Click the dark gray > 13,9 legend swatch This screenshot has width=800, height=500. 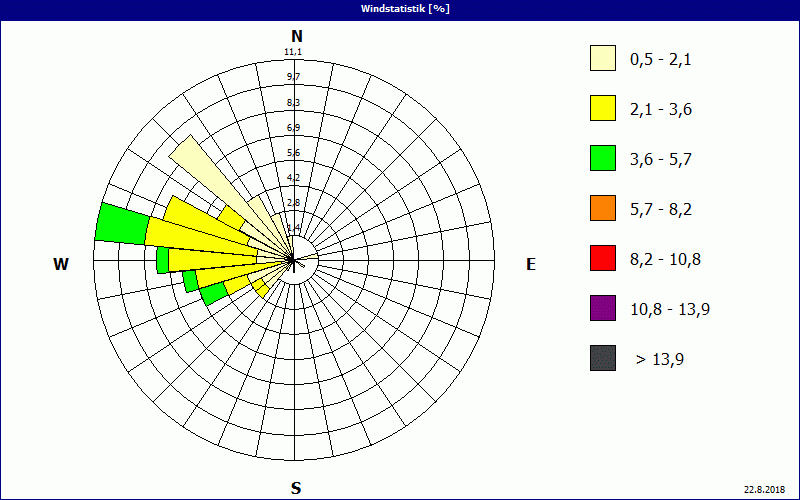(x=602, y=358)
